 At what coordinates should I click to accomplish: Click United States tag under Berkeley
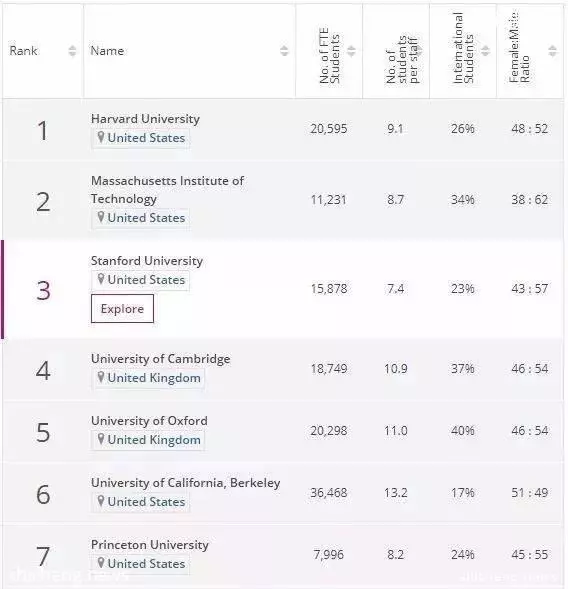pyautogui.click(x=140, y=502)
